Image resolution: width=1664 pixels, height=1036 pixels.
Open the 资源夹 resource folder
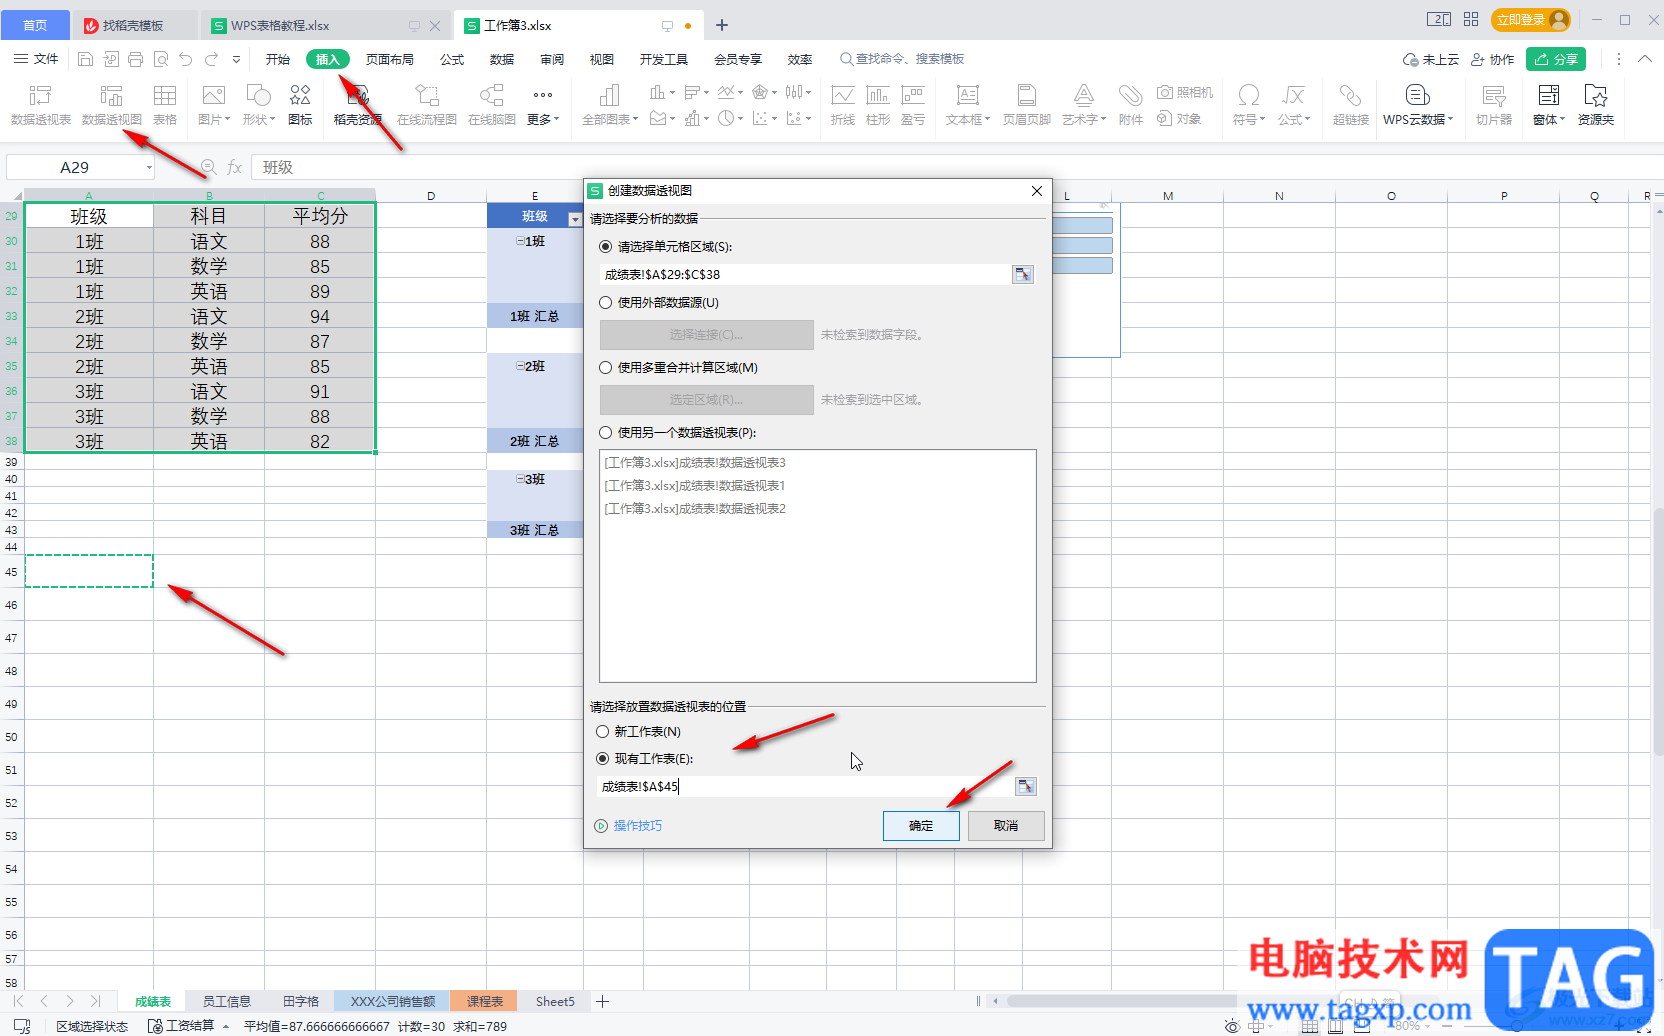(1596, 104)
